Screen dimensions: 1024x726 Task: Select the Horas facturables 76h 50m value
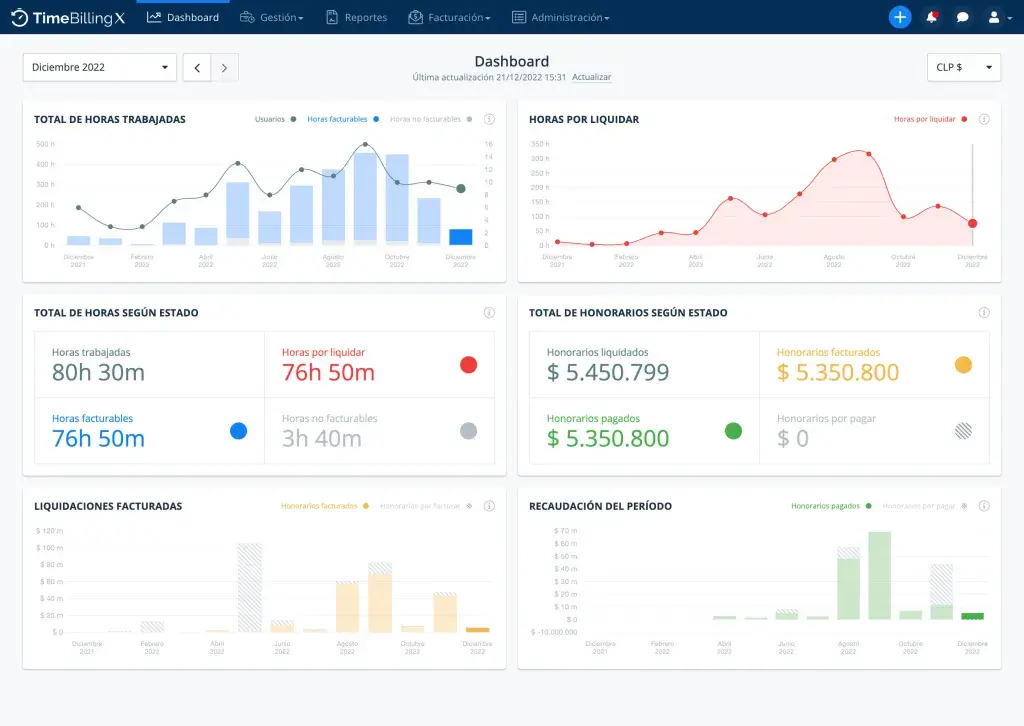pos(99,439)
